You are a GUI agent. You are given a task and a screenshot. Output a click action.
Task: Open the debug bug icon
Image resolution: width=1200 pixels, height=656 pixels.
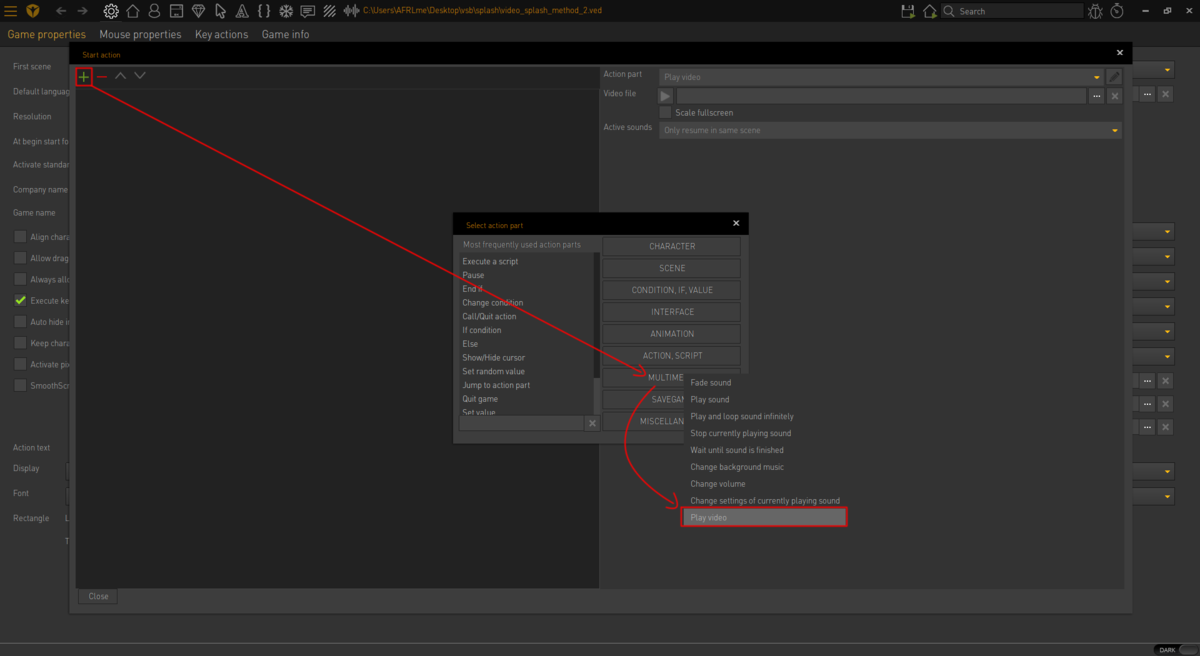pyautogui.click(x=1096, y=11)
